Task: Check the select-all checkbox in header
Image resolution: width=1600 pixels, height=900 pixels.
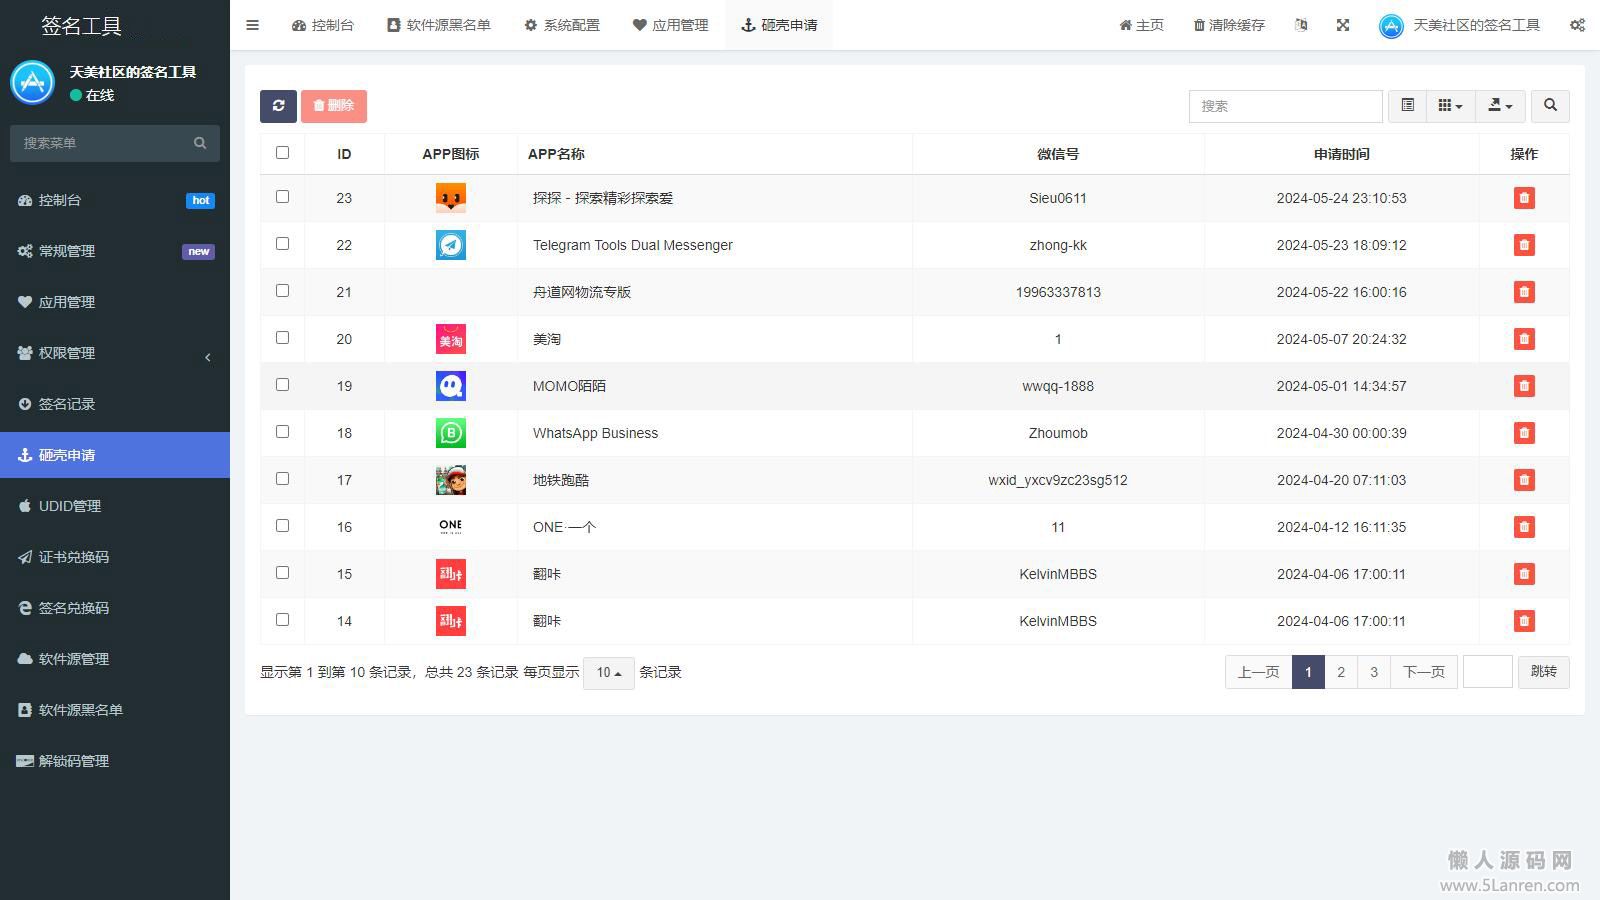Action: click(x=282, y=153)
